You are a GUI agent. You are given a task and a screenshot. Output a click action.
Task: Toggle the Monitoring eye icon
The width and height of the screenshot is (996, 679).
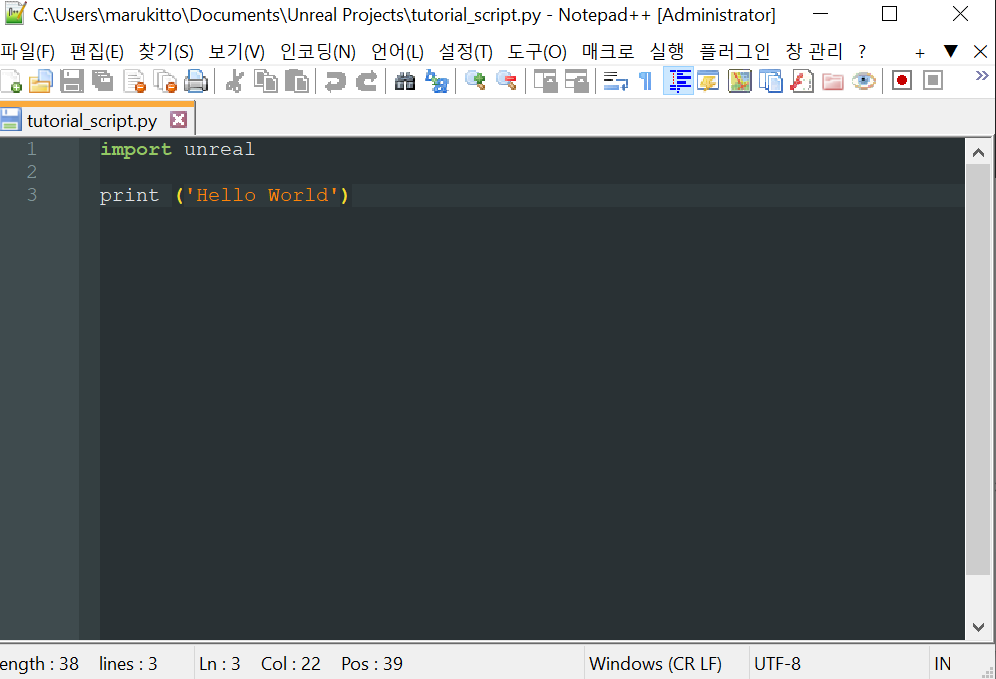click(864, 81)
